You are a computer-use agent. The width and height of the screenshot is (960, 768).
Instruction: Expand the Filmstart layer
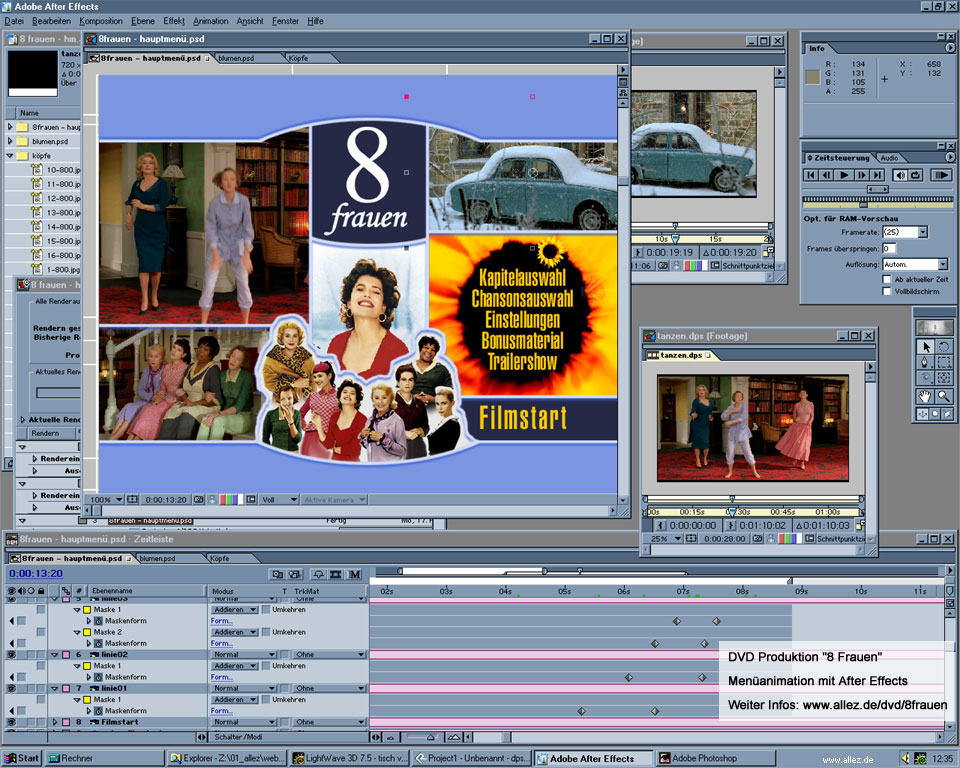(x=54, y=722)
